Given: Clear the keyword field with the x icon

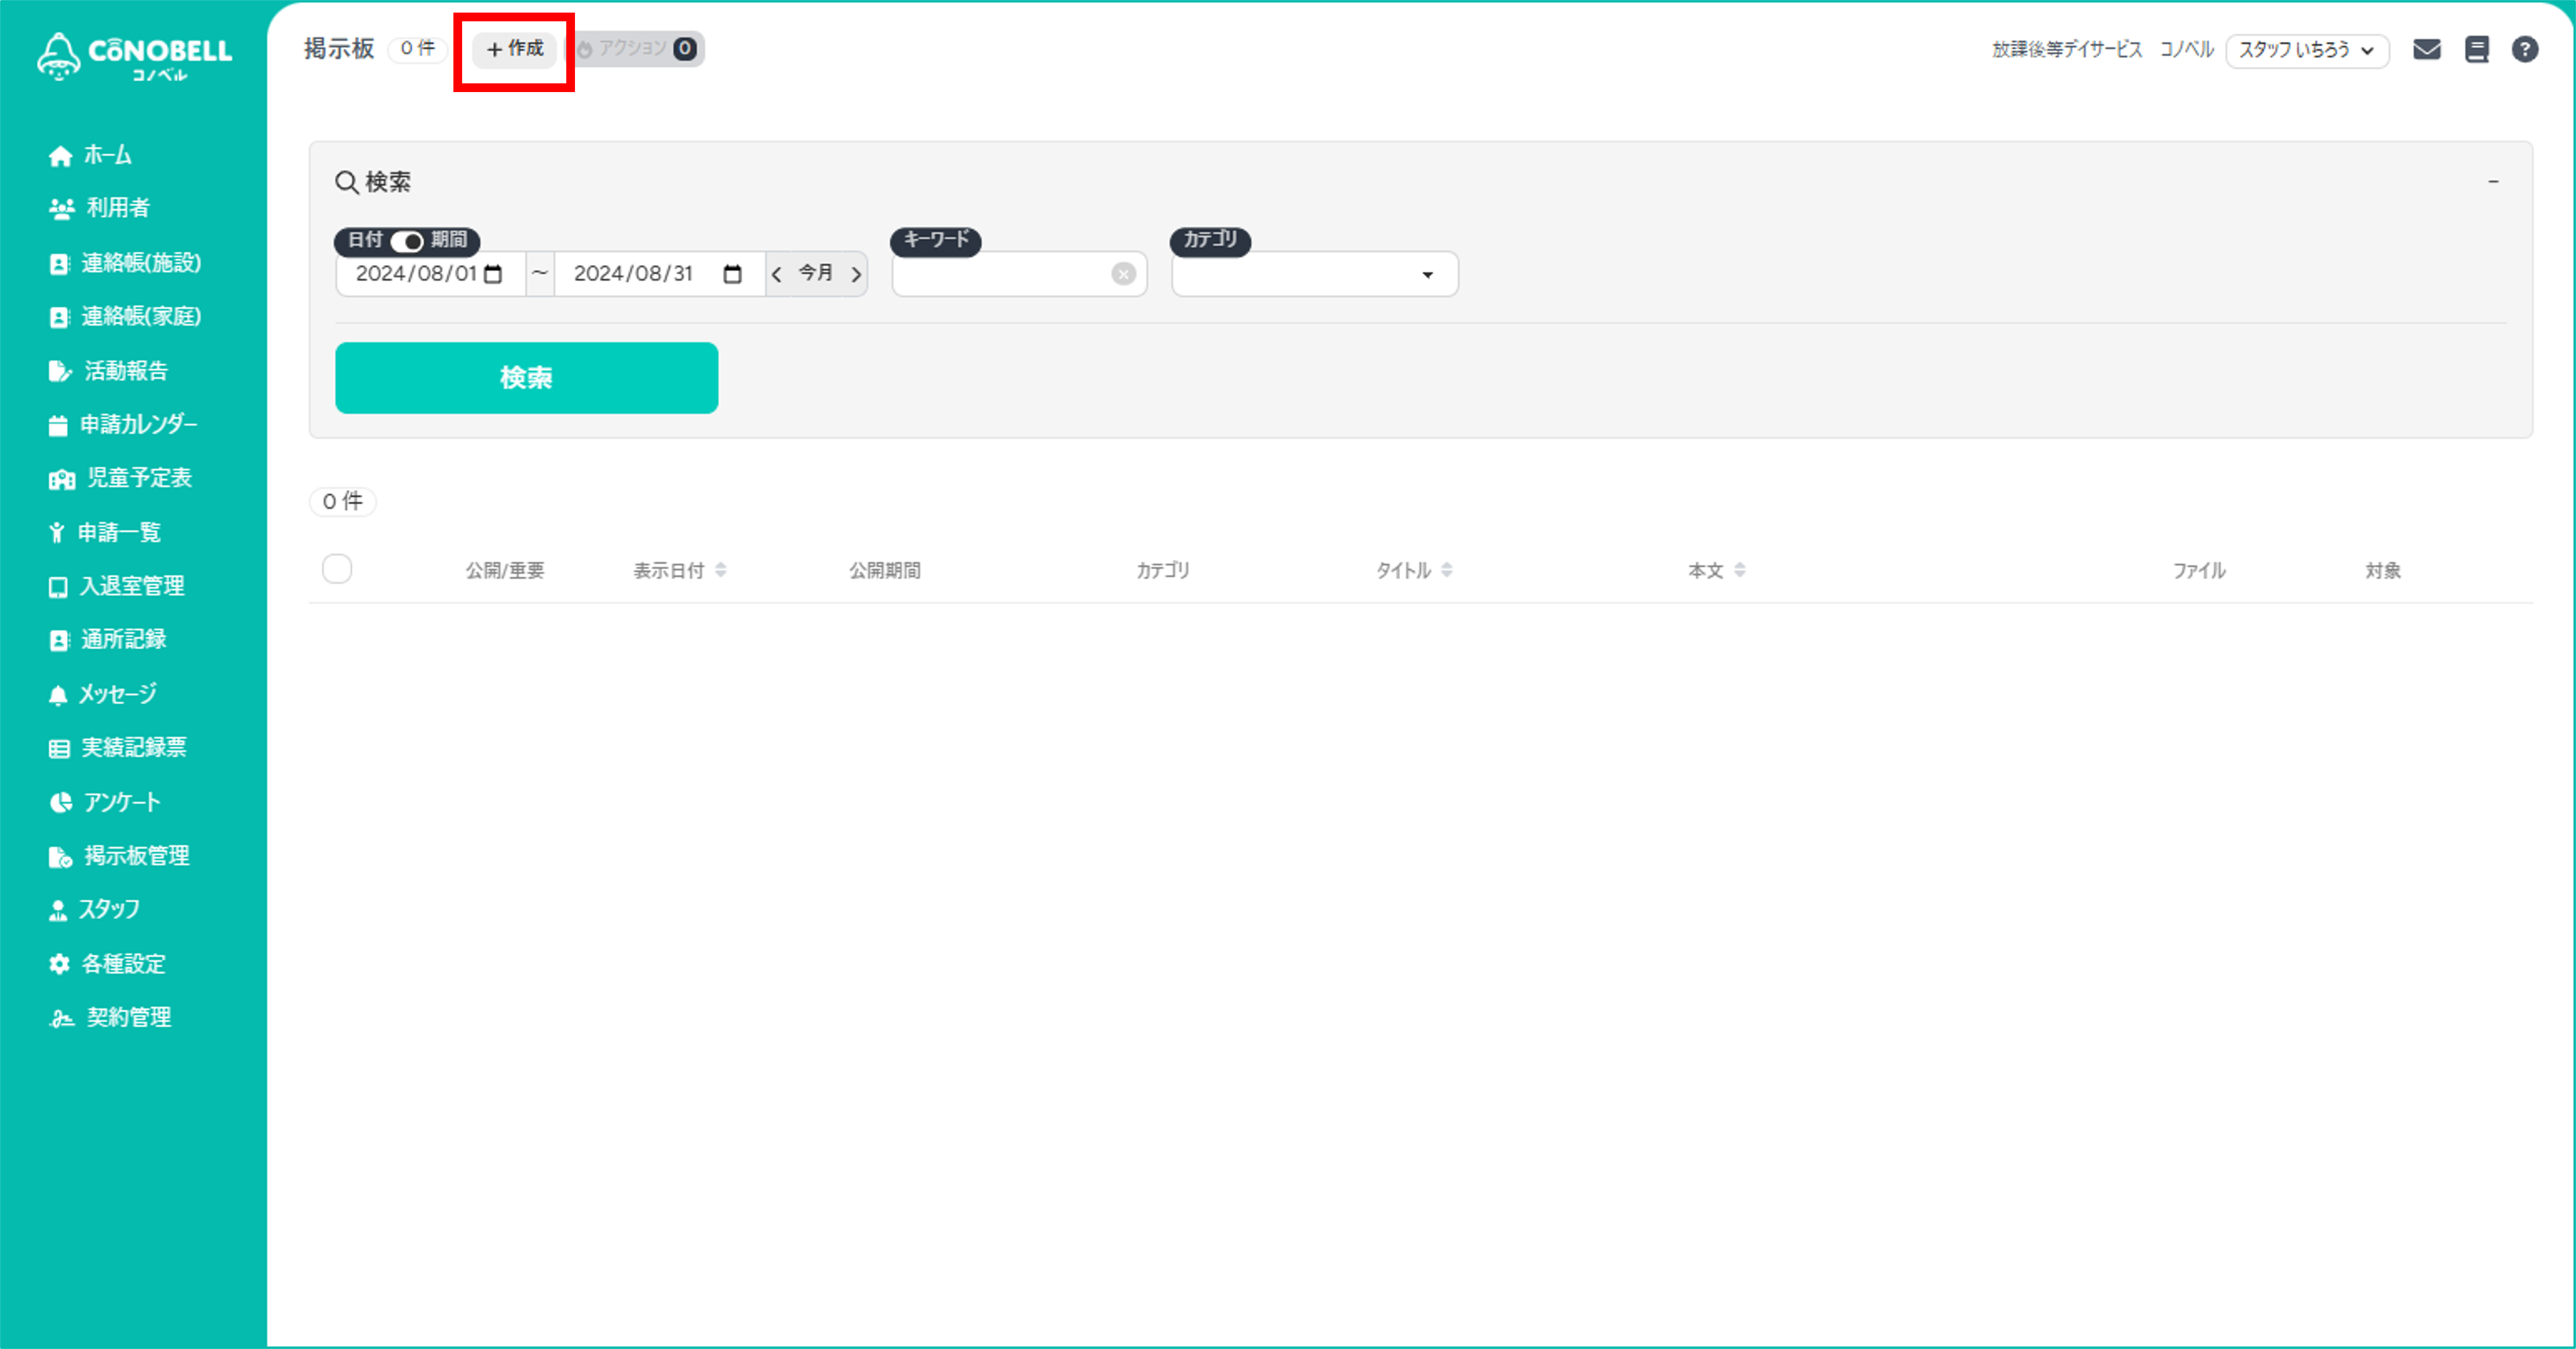Looking at the screenshot, I should 1124,274.
